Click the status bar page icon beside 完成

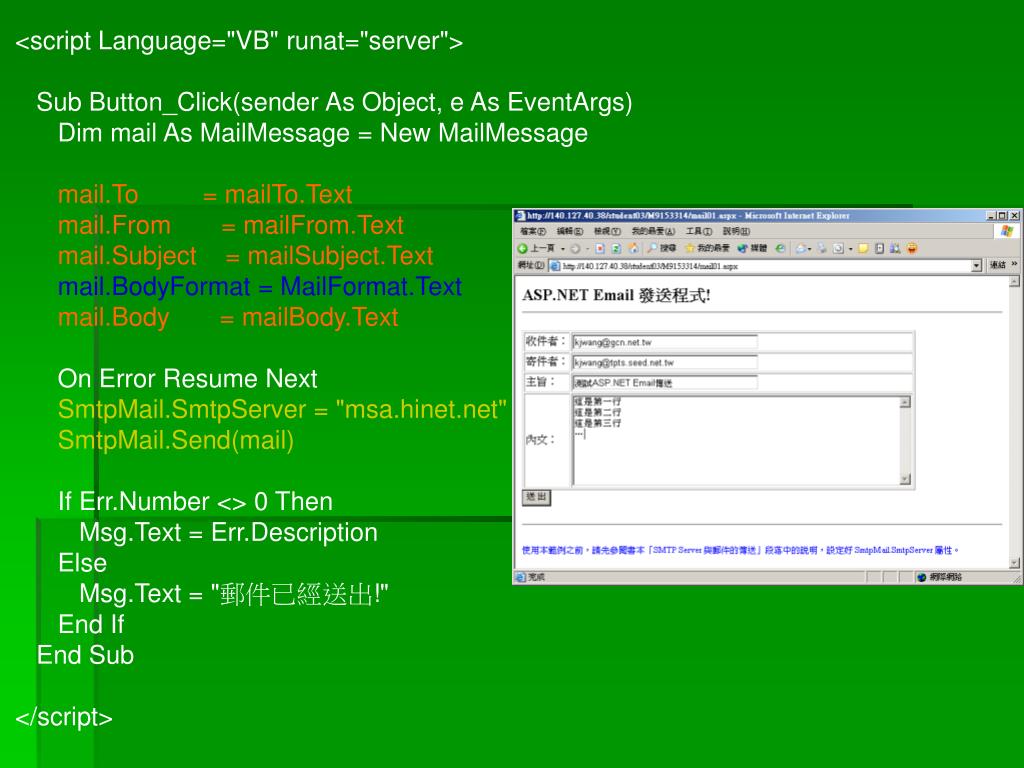pyautogui.click(x=520, y=577)
